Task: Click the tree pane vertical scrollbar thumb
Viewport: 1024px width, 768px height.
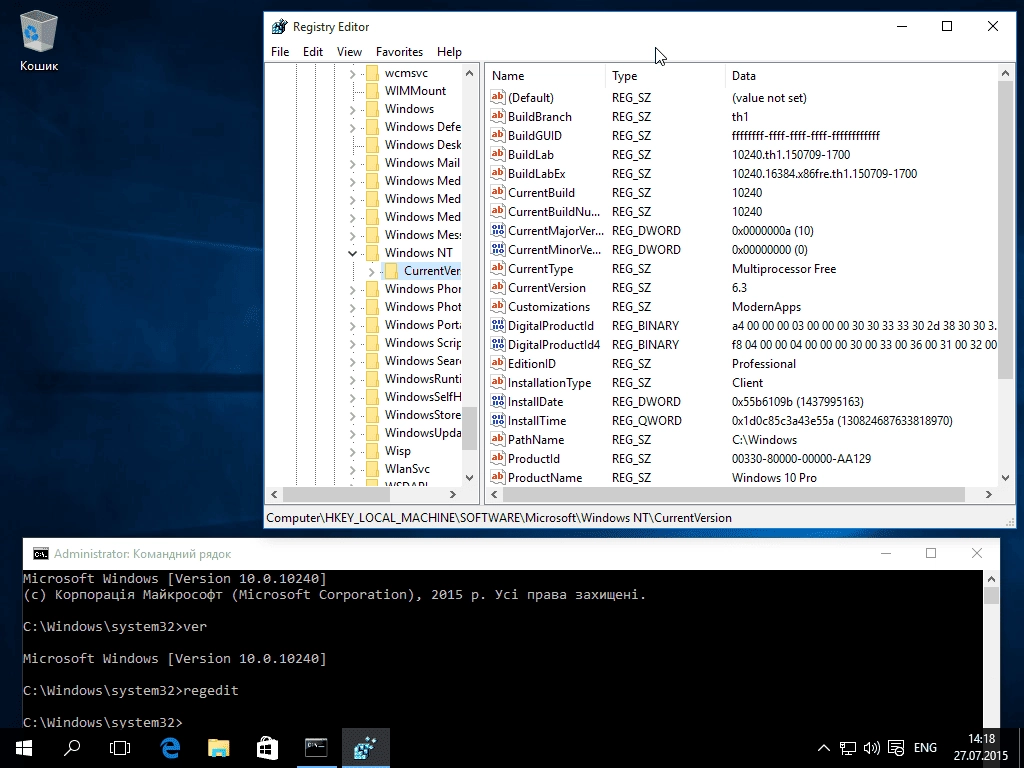Action: [x=469, y=428]
